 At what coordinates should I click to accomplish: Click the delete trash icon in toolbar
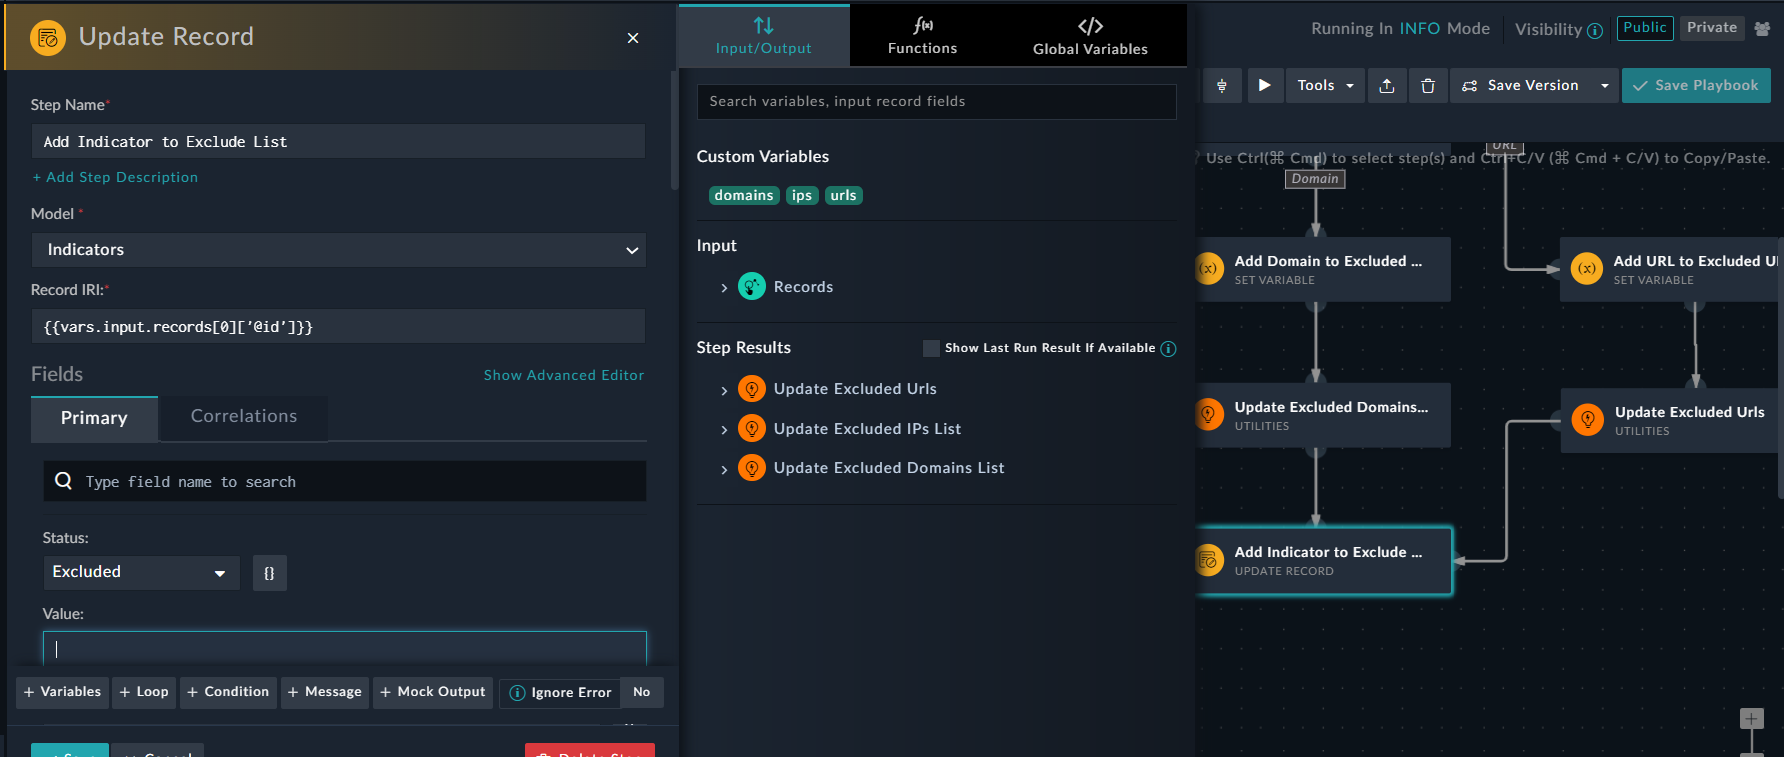tap(1428, 86)
